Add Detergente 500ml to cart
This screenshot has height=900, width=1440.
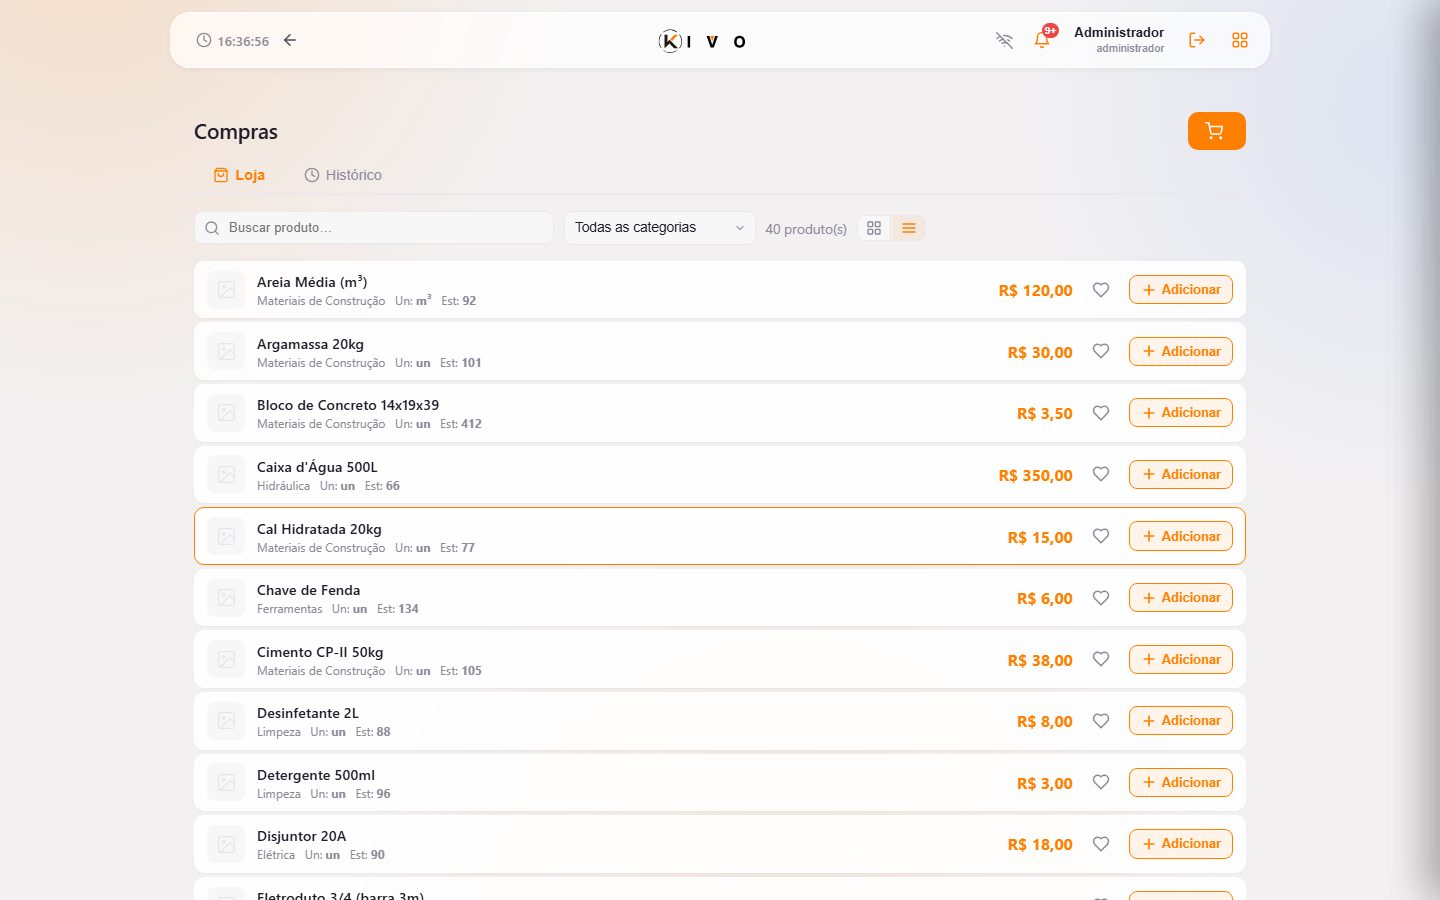pyautogui.click(x=1181, y=782)
